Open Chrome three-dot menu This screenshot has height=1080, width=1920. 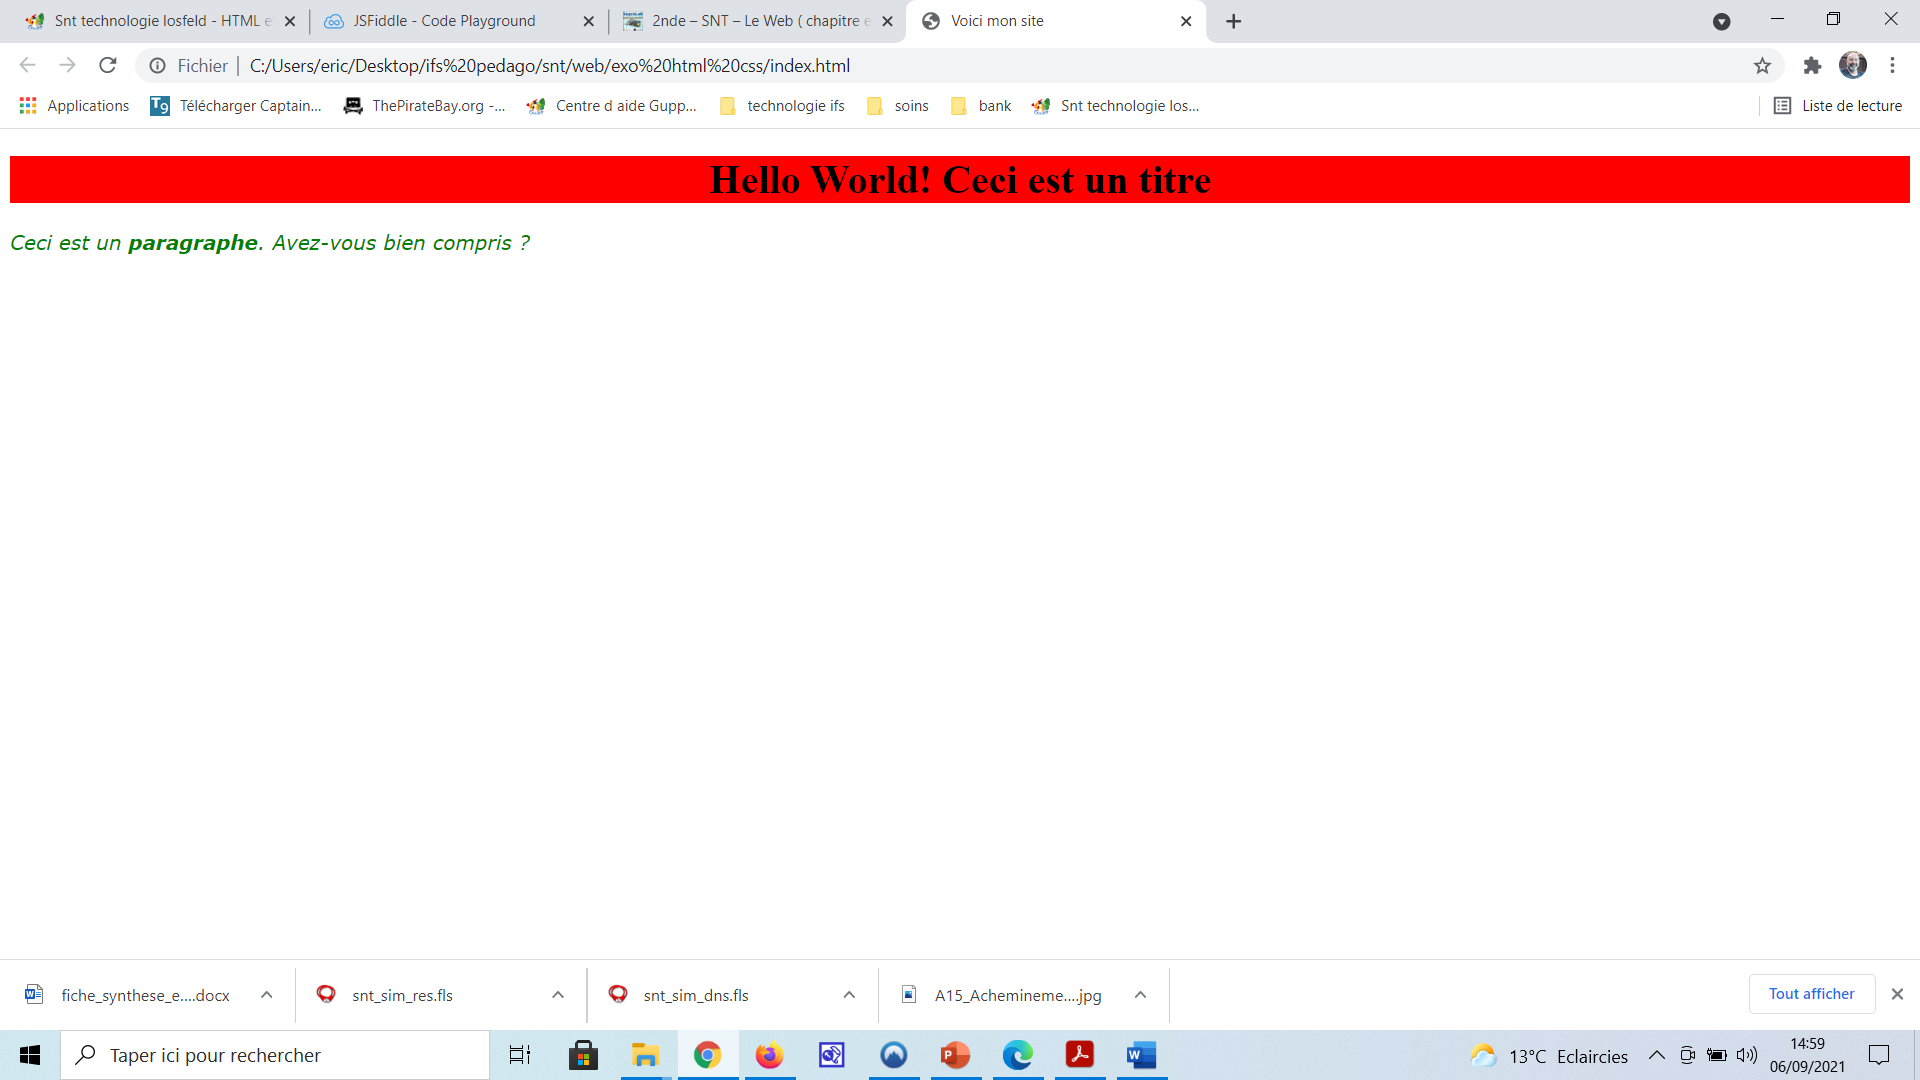pos(1892,66)
